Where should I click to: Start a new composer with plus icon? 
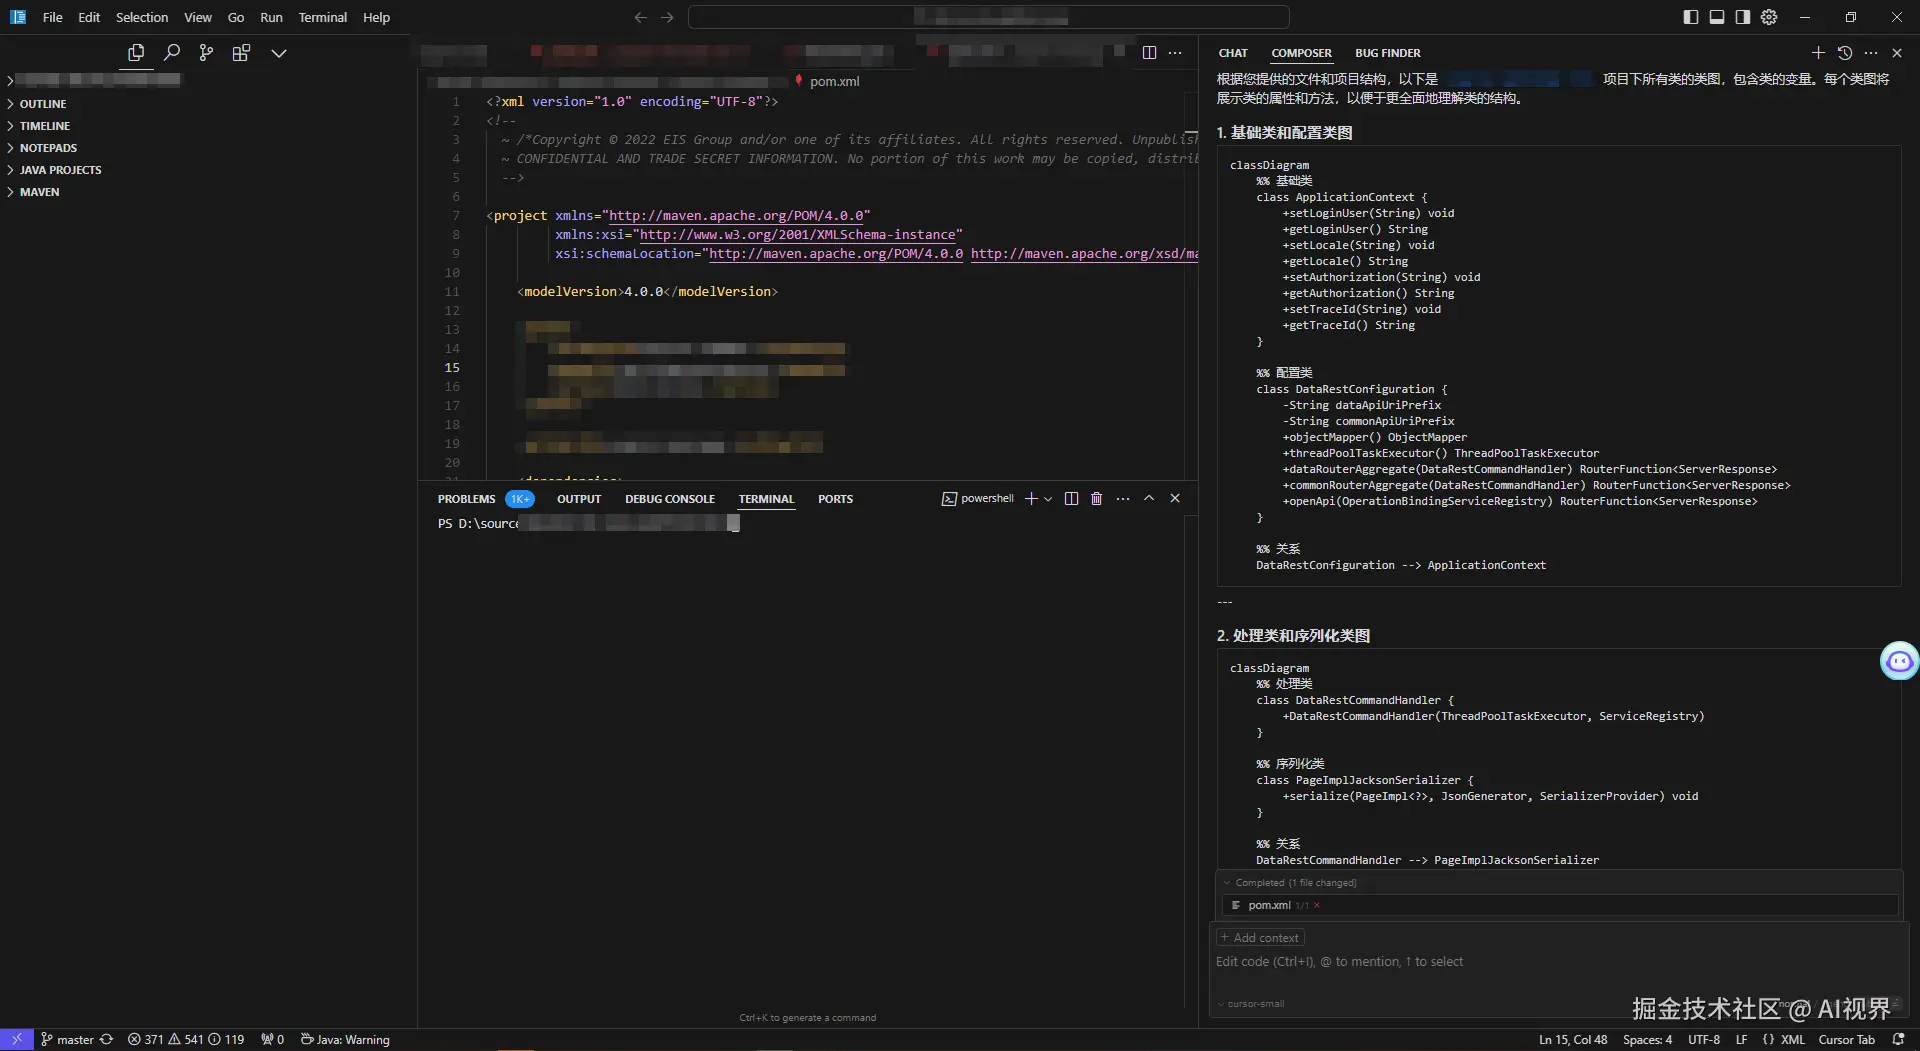pos(1818,53)
